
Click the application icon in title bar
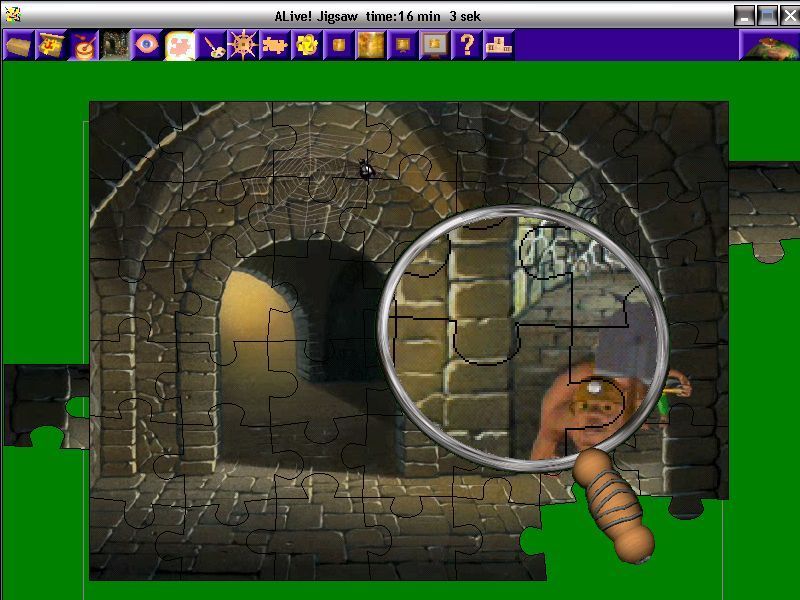12,15
